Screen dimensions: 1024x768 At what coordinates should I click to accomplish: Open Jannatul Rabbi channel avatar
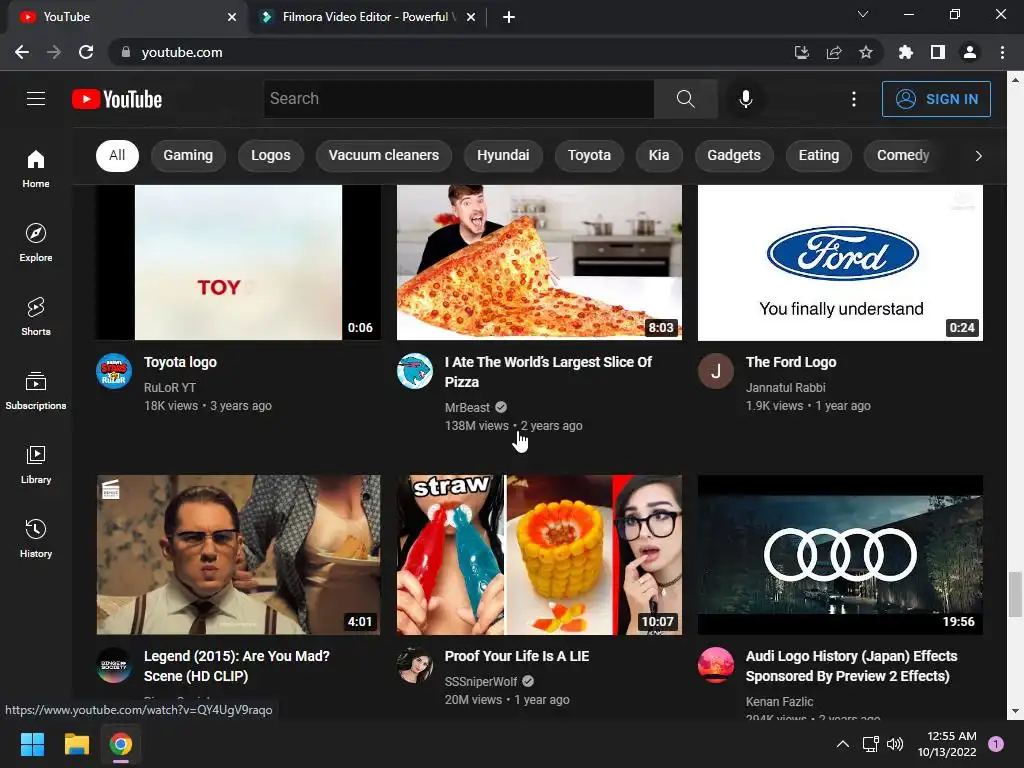(716, 371)
